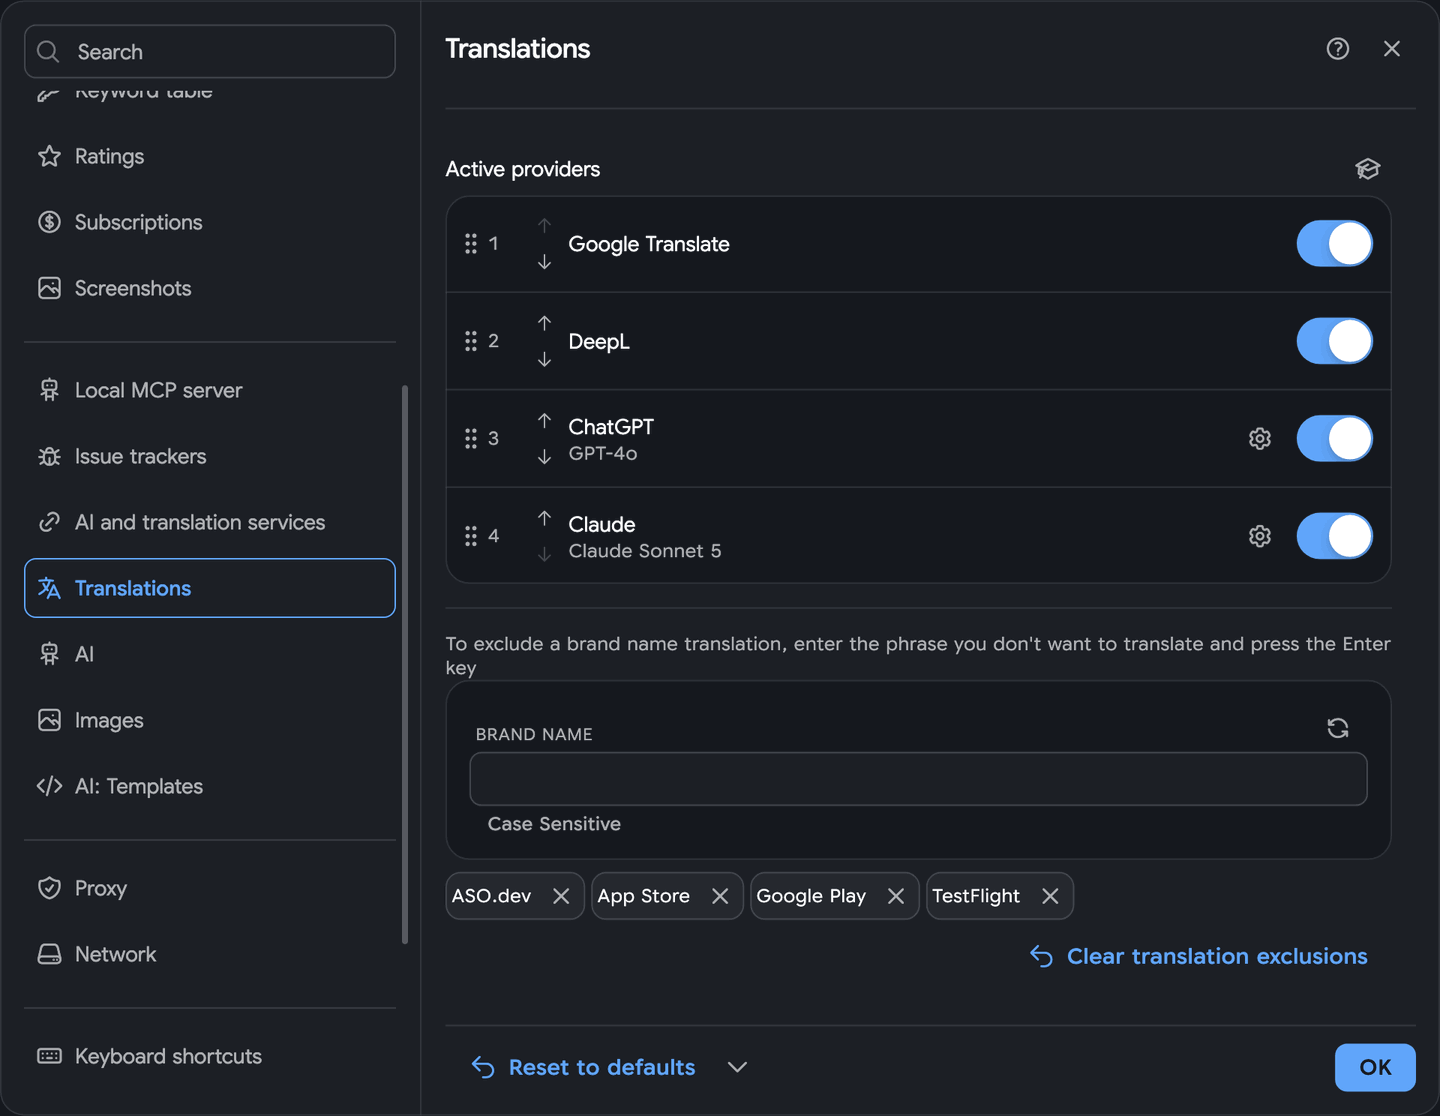1440x1116 pixels.
Task: Remove the Google Play exclusion tag
Action: tap(896, 896)
